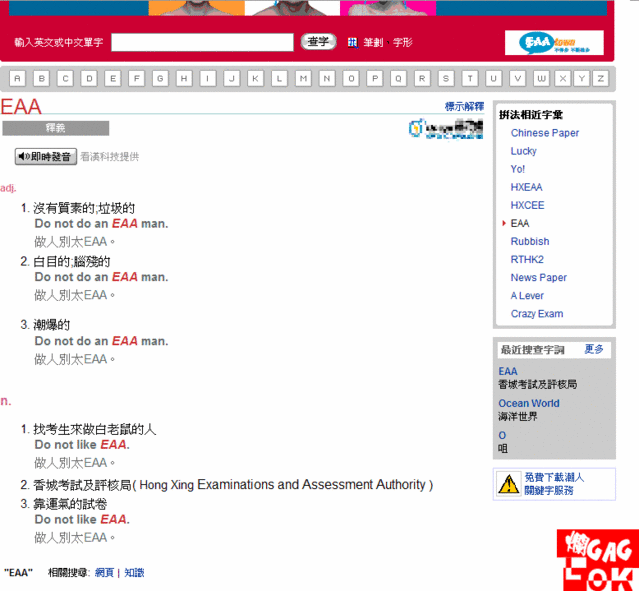Select the letter T index button
639x591 pixels.
click(x=470, y=78)
